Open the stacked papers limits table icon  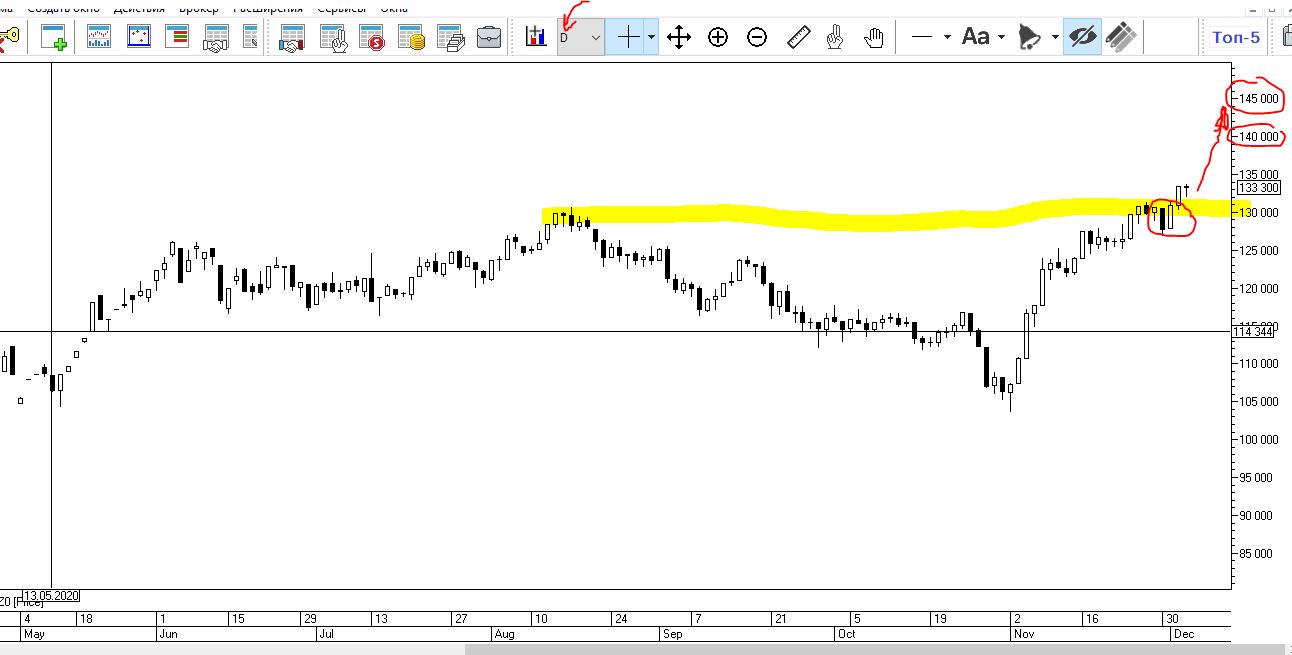(450, 38)
